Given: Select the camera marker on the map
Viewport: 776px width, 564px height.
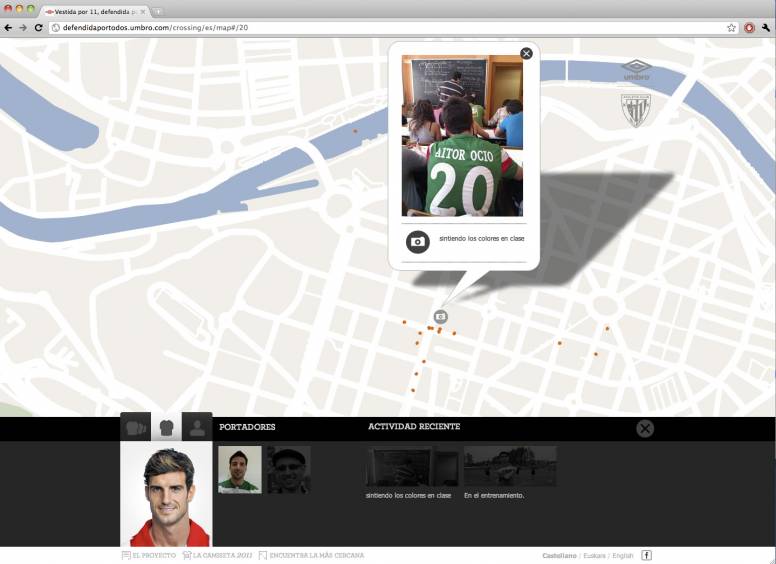Looking at the screenshot, I should tap(440, 317).
